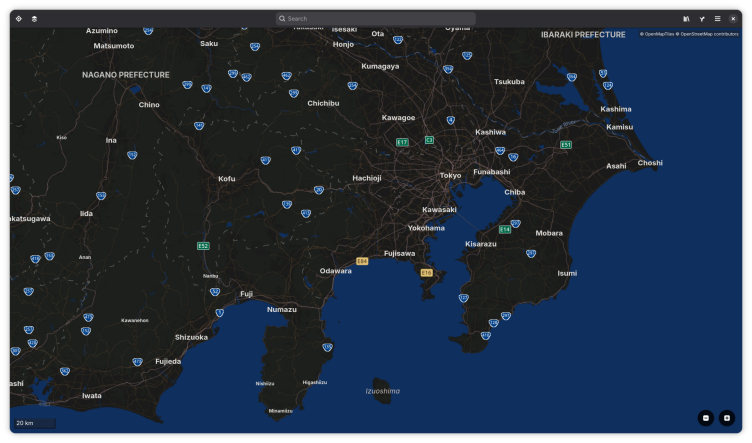
Task: Click the 20 km scale indicator
Action: (26, 424)
